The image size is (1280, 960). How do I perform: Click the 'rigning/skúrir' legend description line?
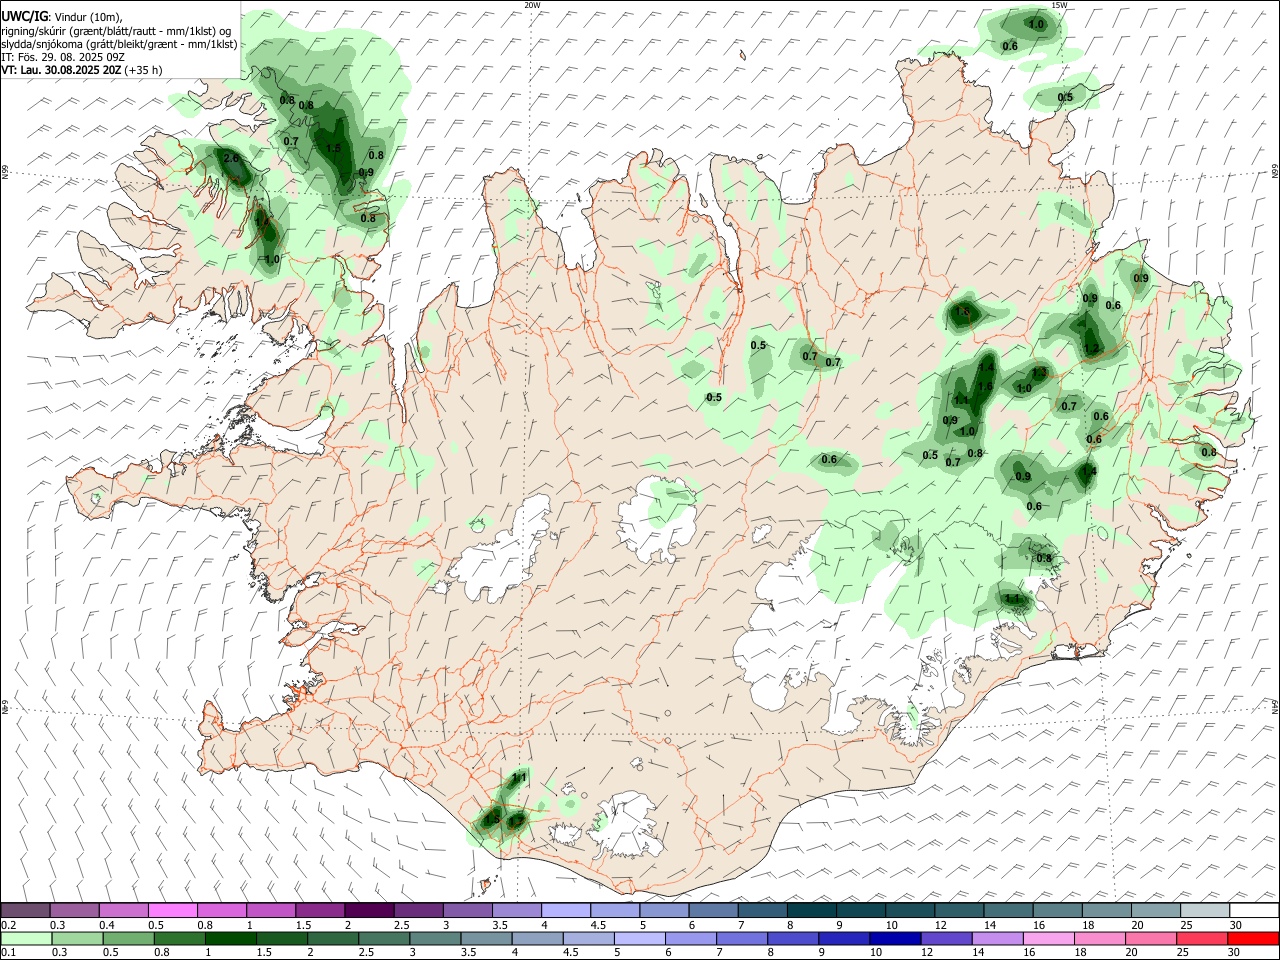click(x=116, y=31)
